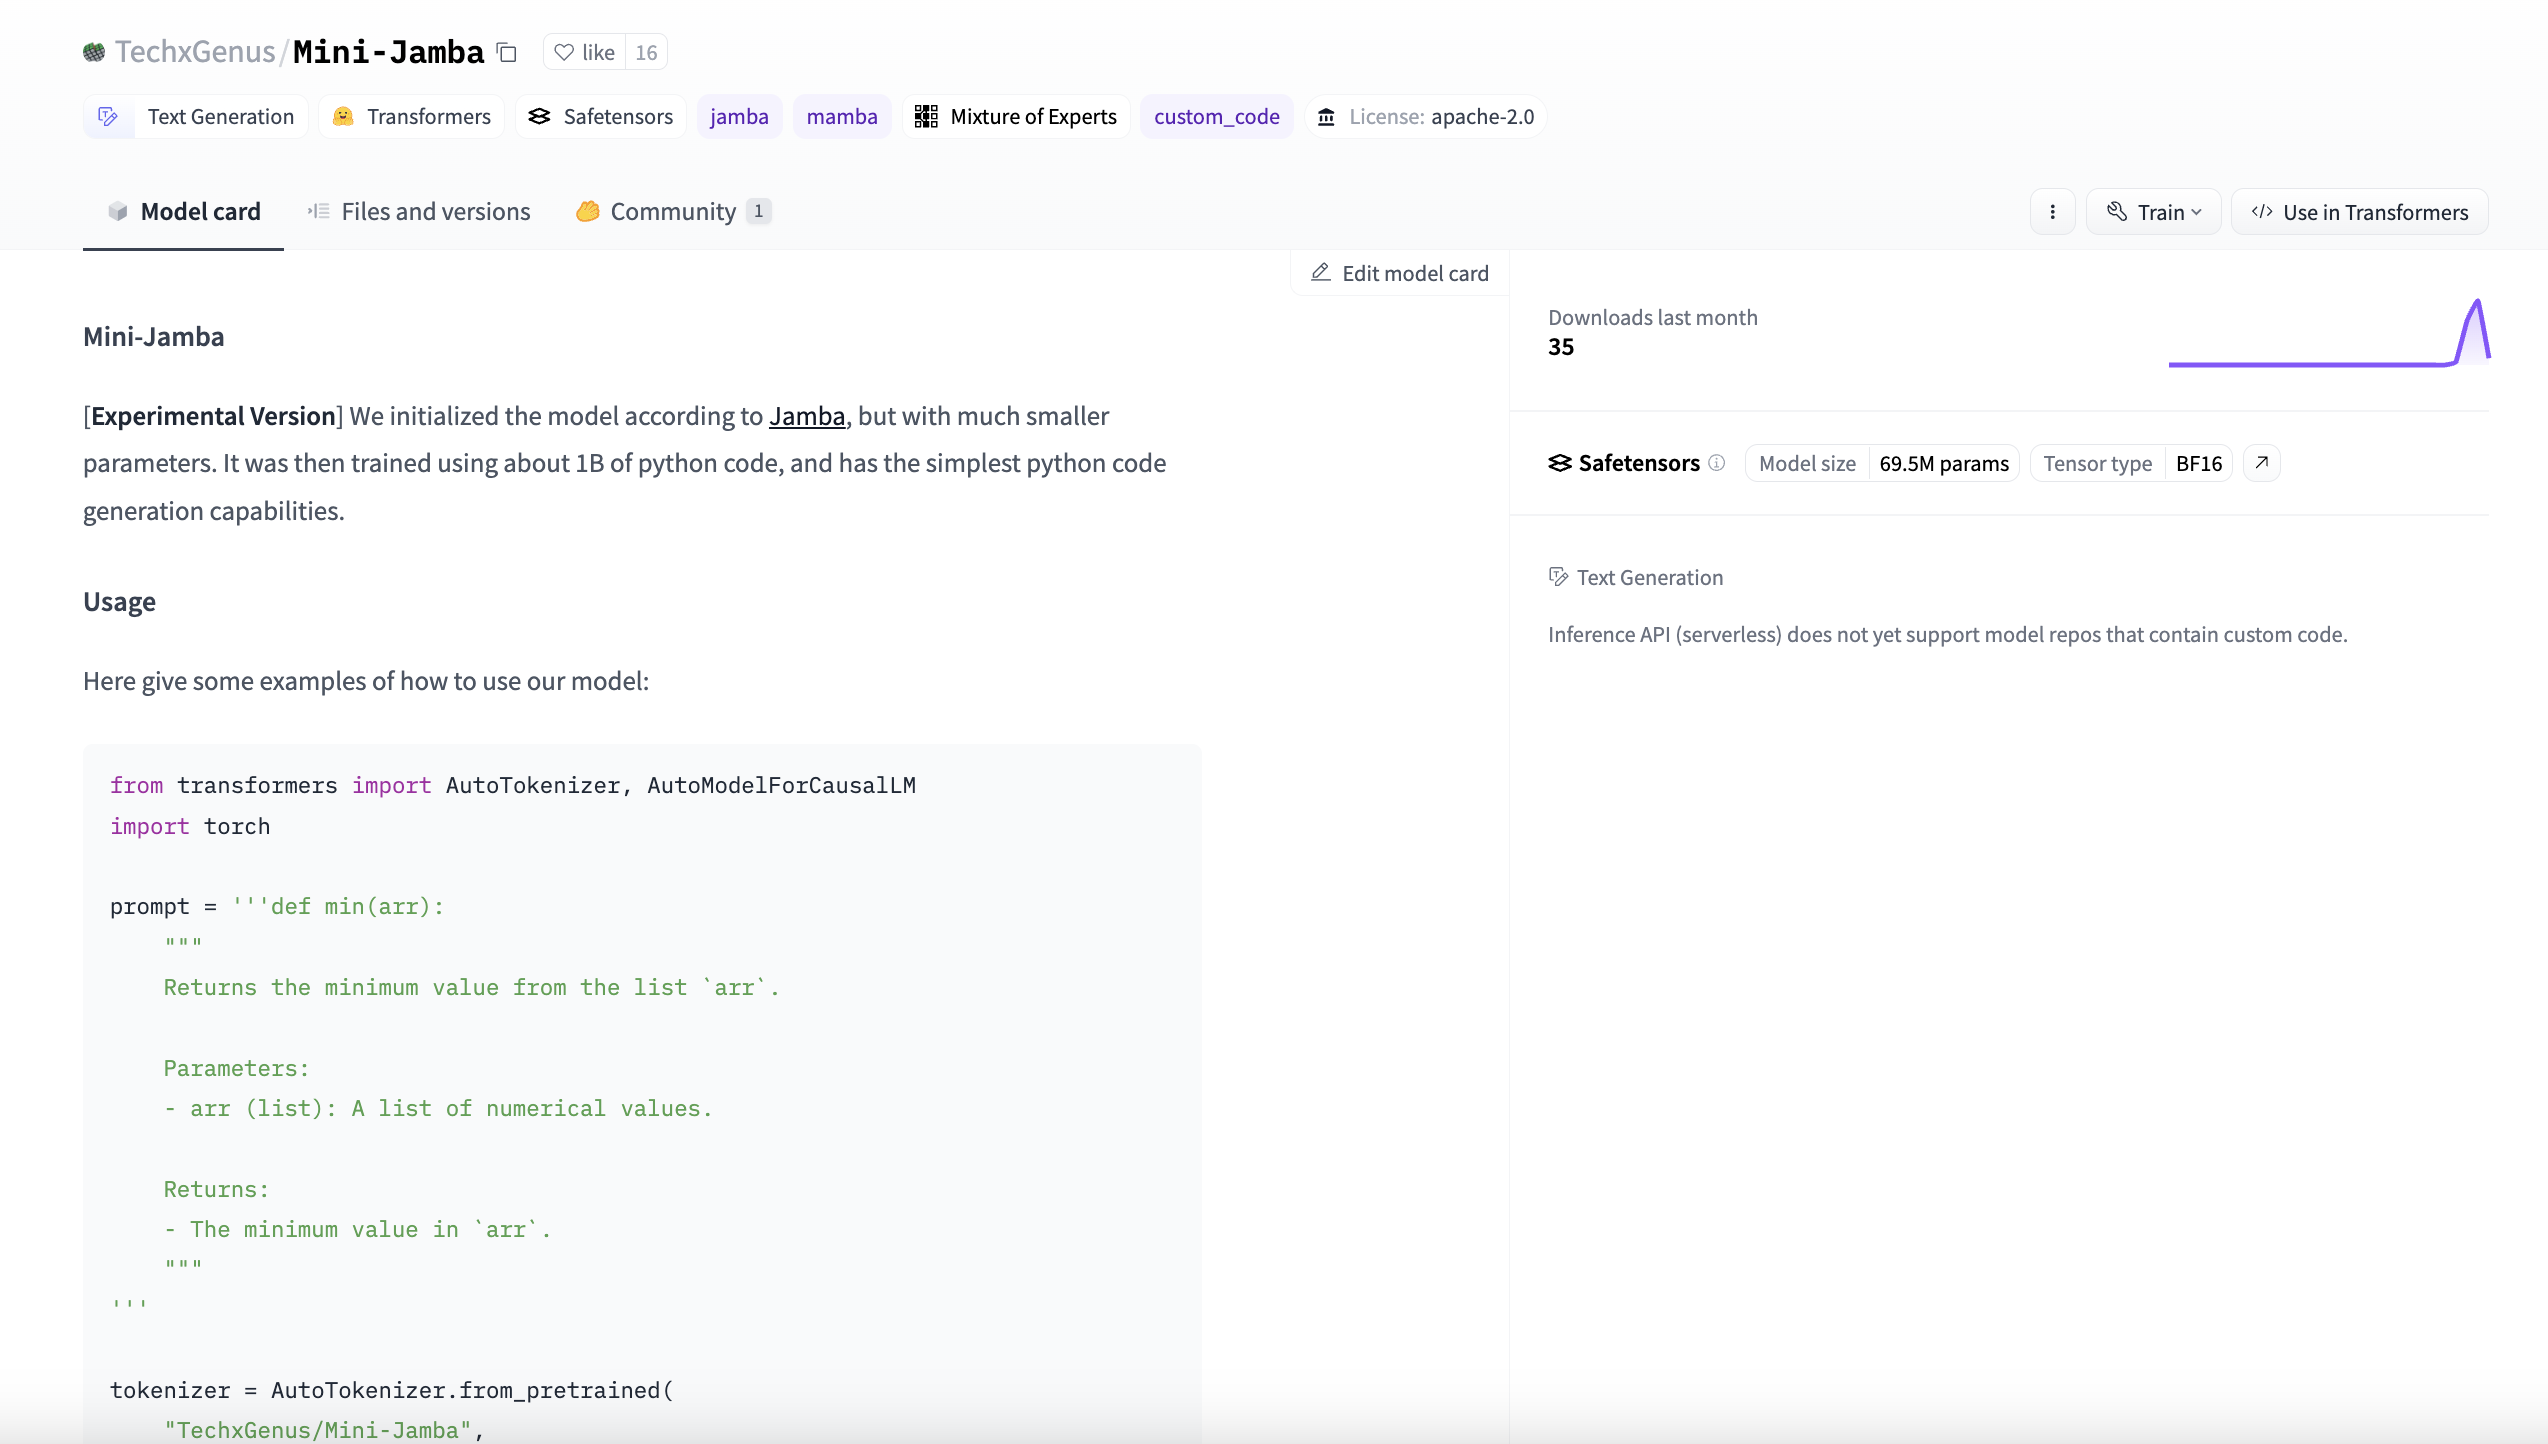Click the Text Generation pipeline icon tag
This screenshot has width=2548, height=1444.
click(108, 116)
